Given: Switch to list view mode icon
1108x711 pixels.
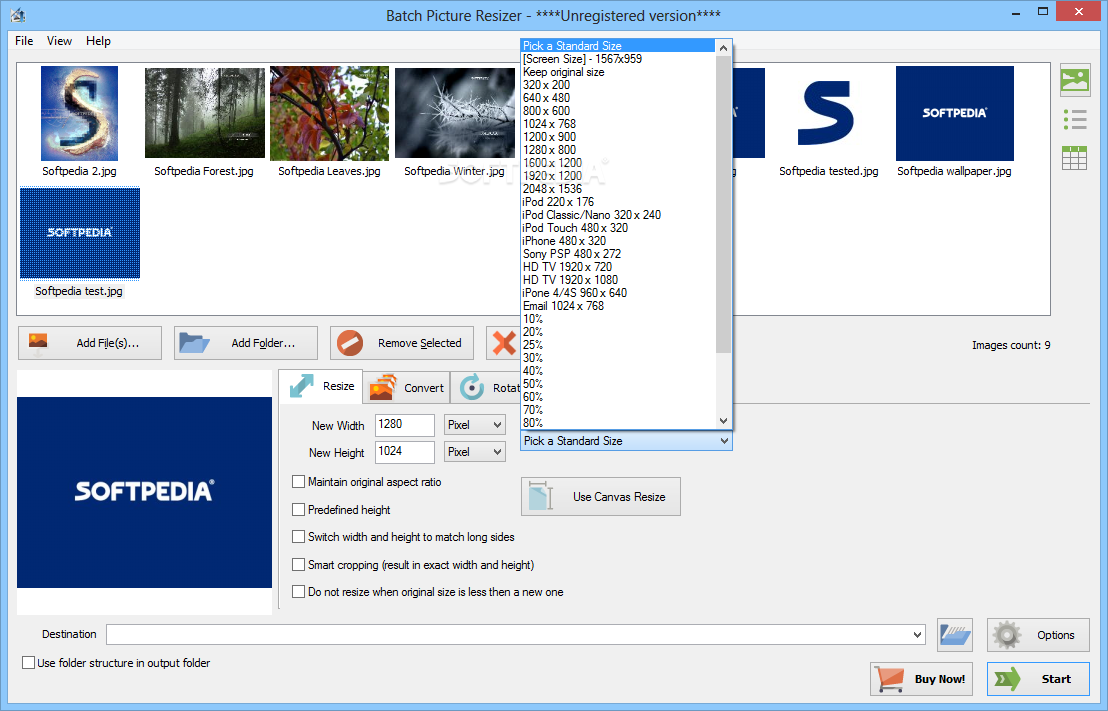Looking at the screenshot, I should 1074,119.
